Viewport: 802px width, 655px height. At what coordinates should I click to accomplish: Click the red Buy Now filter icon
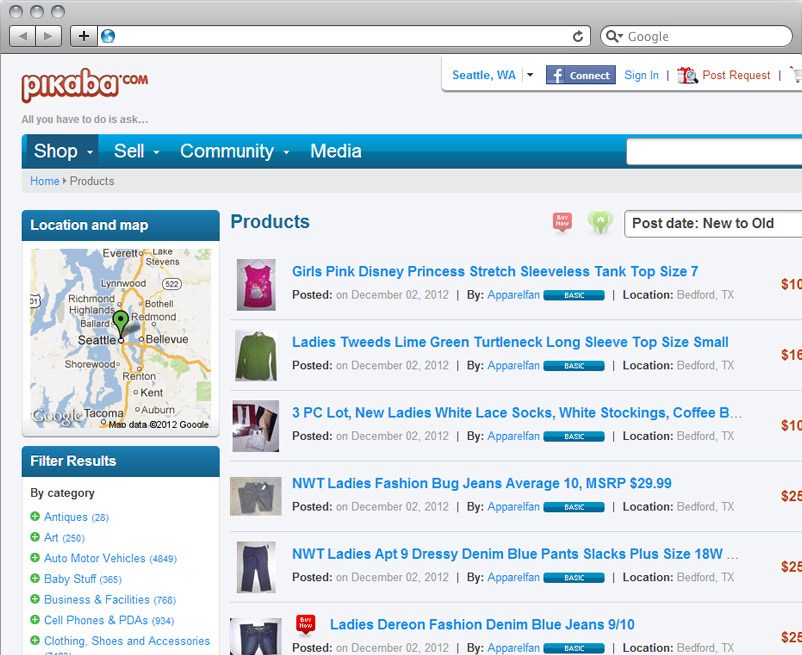pyautogui.click(x=562, y=222)
